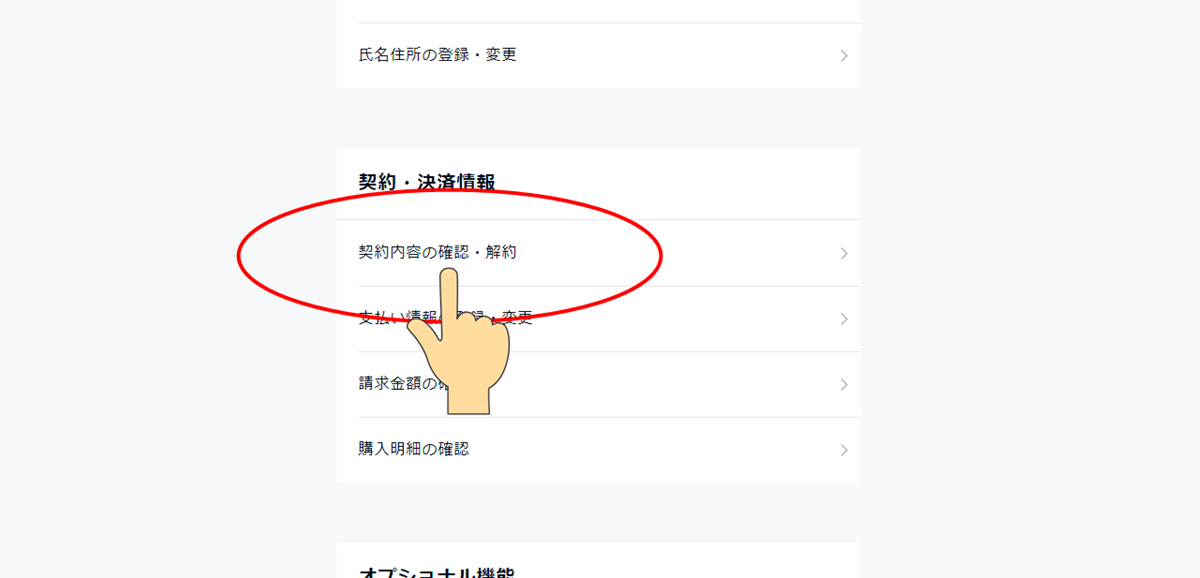This screenshot has width=1200, height=578.
Task: Open 購入明細の確認 page
Action: pos(598,450)
